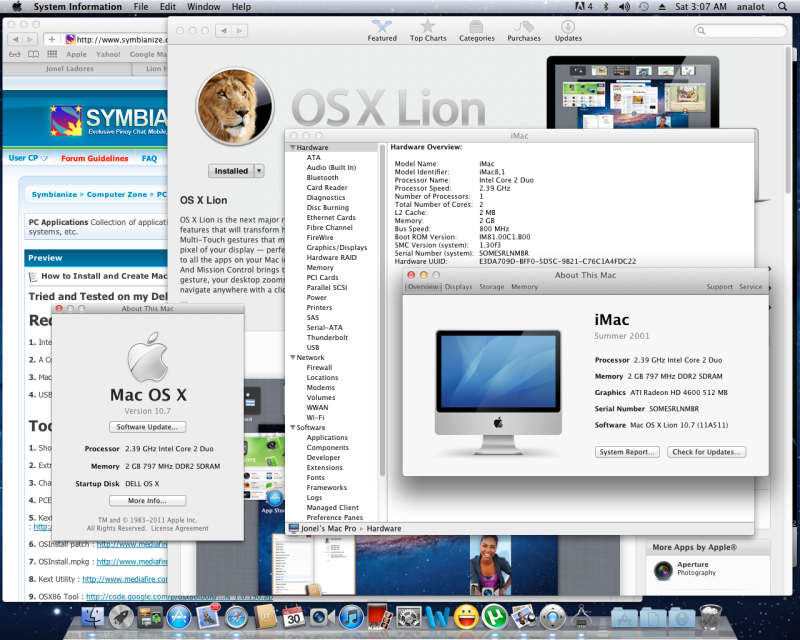Open the Help menu
The width and height of the screenshot is (800, 640).
241,7
